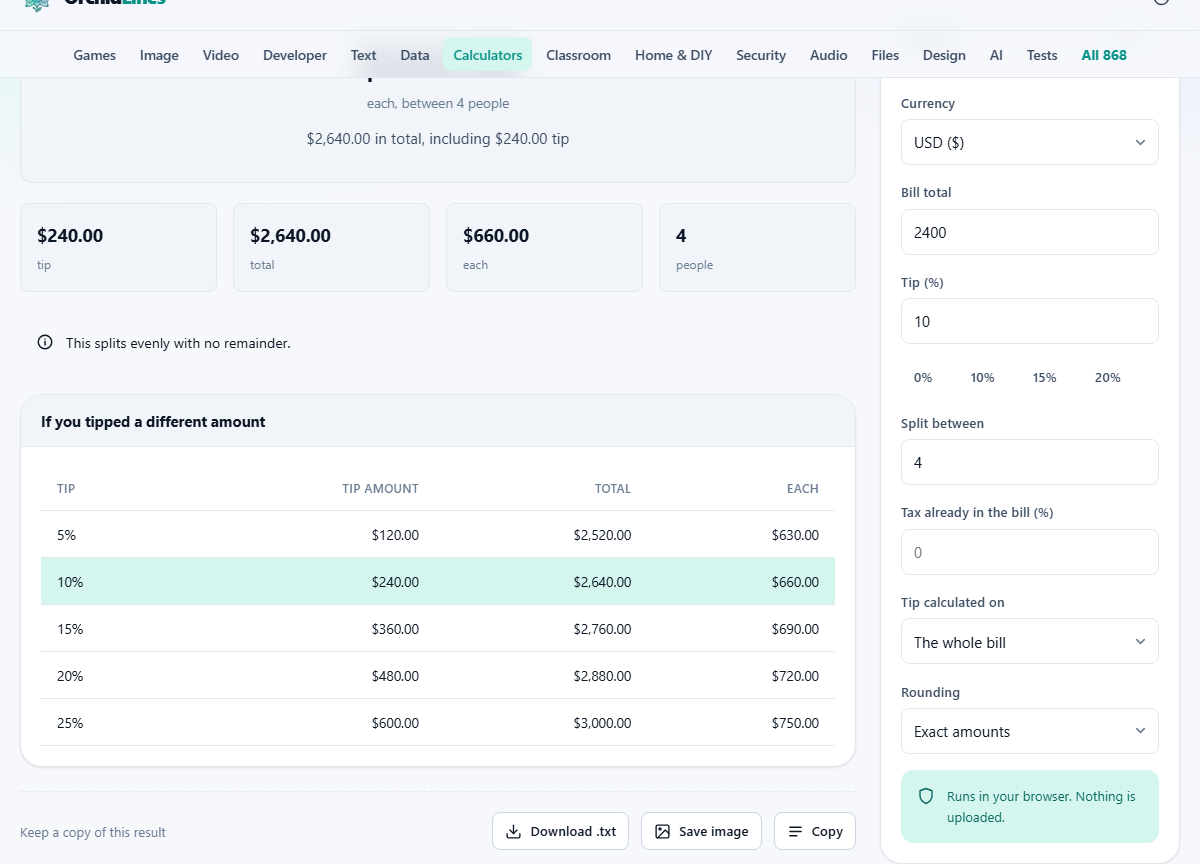Open the Developer category tab
The width and height of the screenshot is (1200, 864).
tap(295, 55)
